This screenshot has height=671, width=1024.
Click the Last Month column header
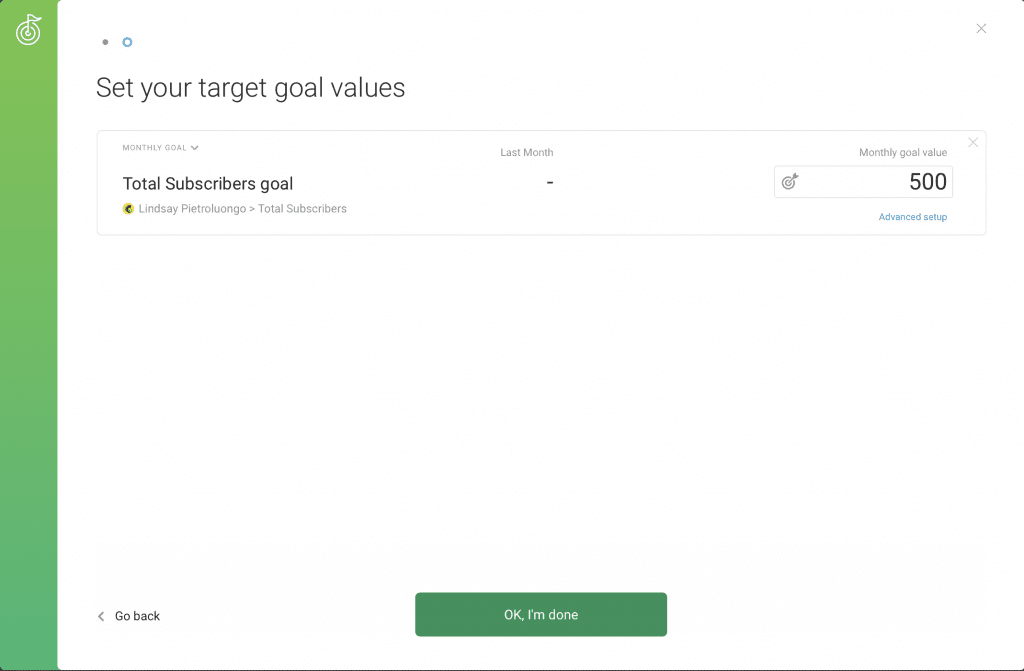click(x=526, y=152)
